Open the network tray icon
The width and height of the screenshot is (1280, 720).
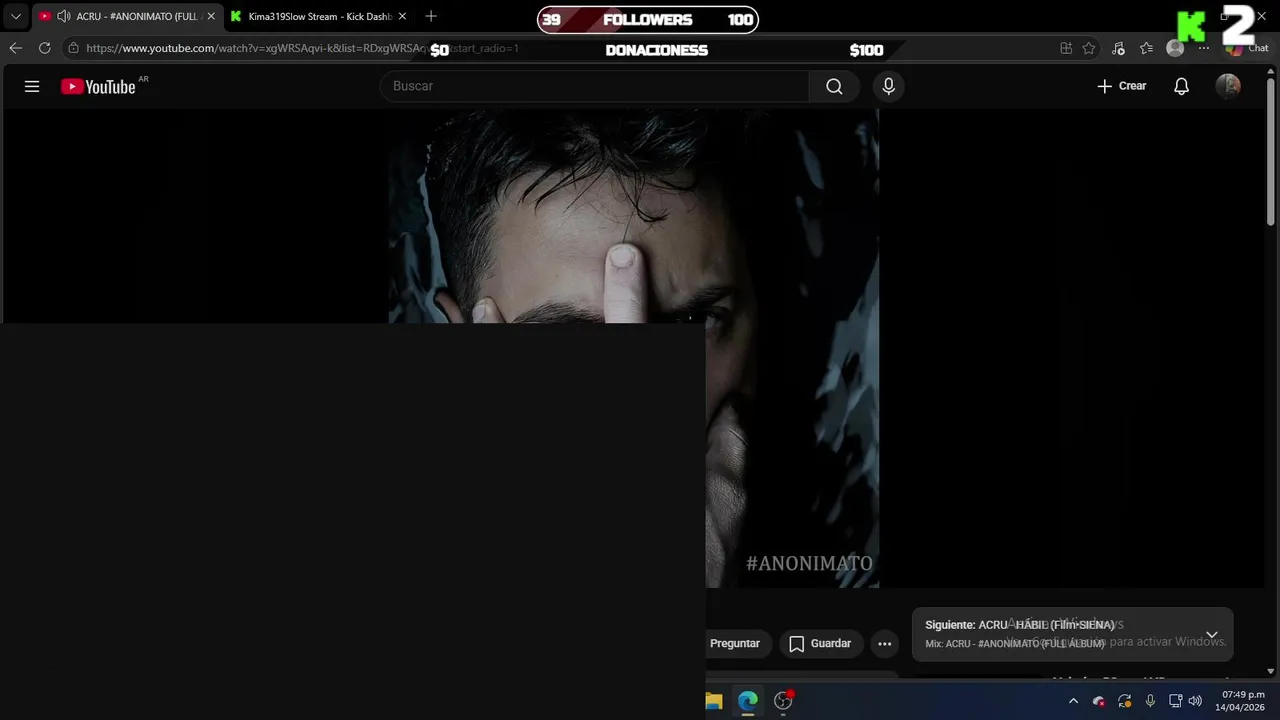1175,701
